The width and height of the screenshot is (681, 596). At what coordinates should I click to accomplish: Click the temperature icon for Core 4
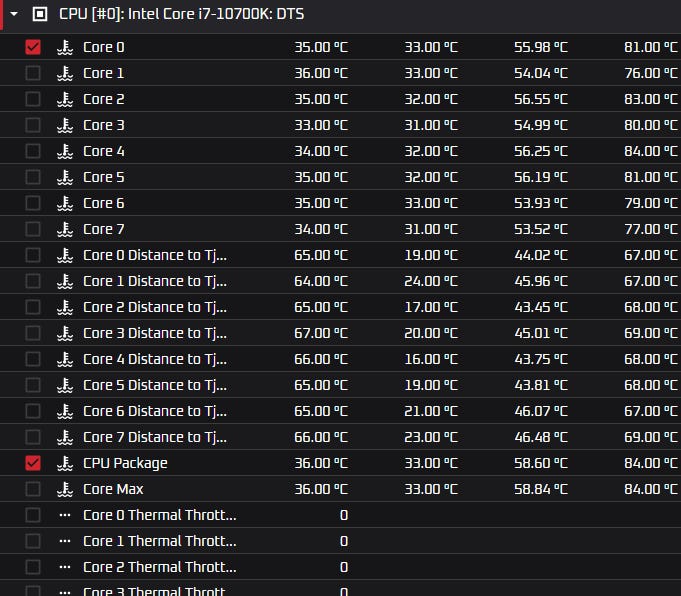(65, 151)
